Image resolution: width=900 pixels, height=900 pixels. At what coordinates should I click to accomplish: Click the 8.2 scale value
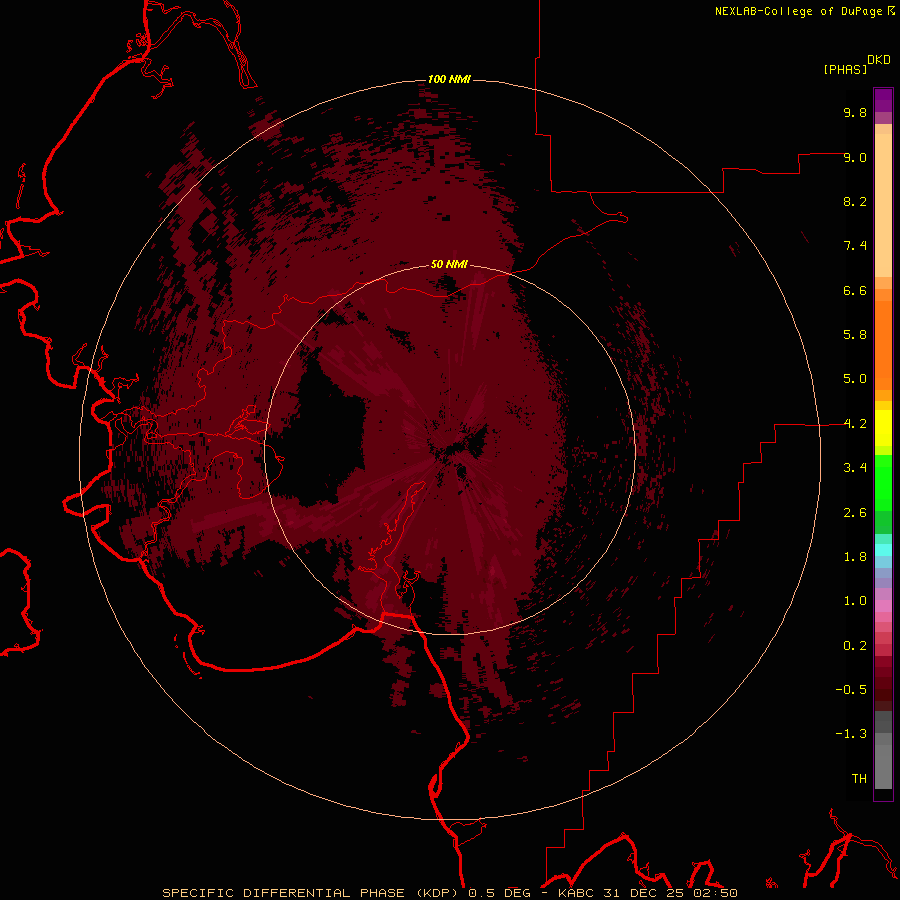[855, 201]
